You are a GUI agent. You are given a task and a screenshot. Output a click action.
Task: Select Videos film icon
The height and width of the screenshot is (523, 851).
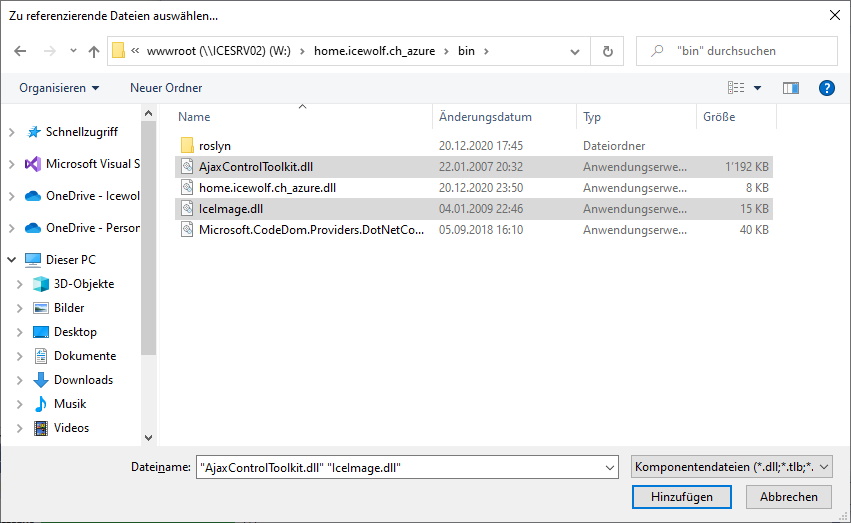pyautogui.click(x=41, y=428)
